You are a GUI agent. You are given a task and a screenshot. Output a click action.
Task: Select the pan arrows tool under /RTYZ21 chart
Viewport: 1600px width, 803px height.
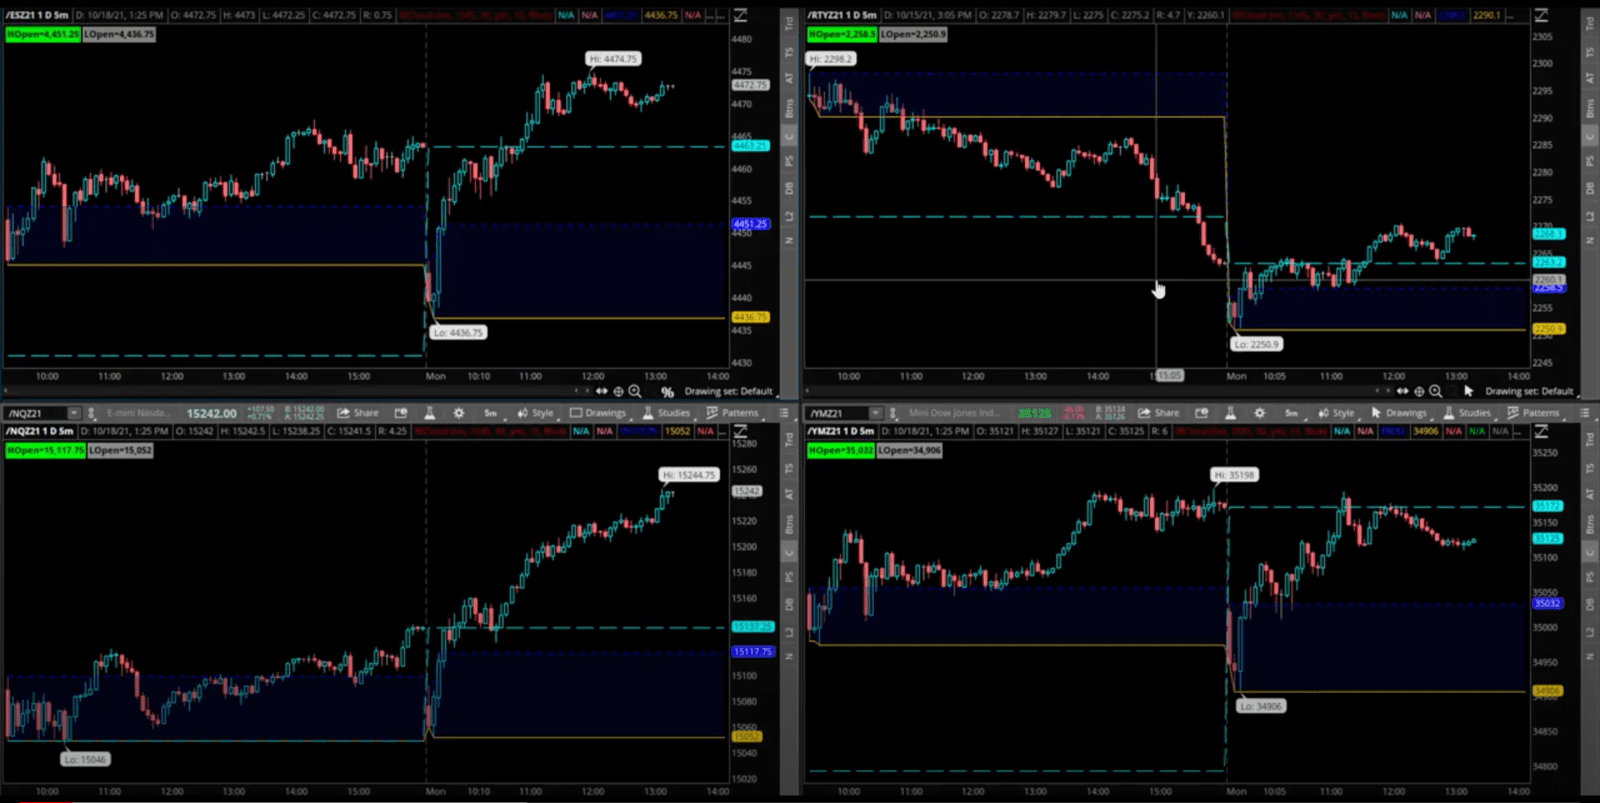pos(1403,391)
